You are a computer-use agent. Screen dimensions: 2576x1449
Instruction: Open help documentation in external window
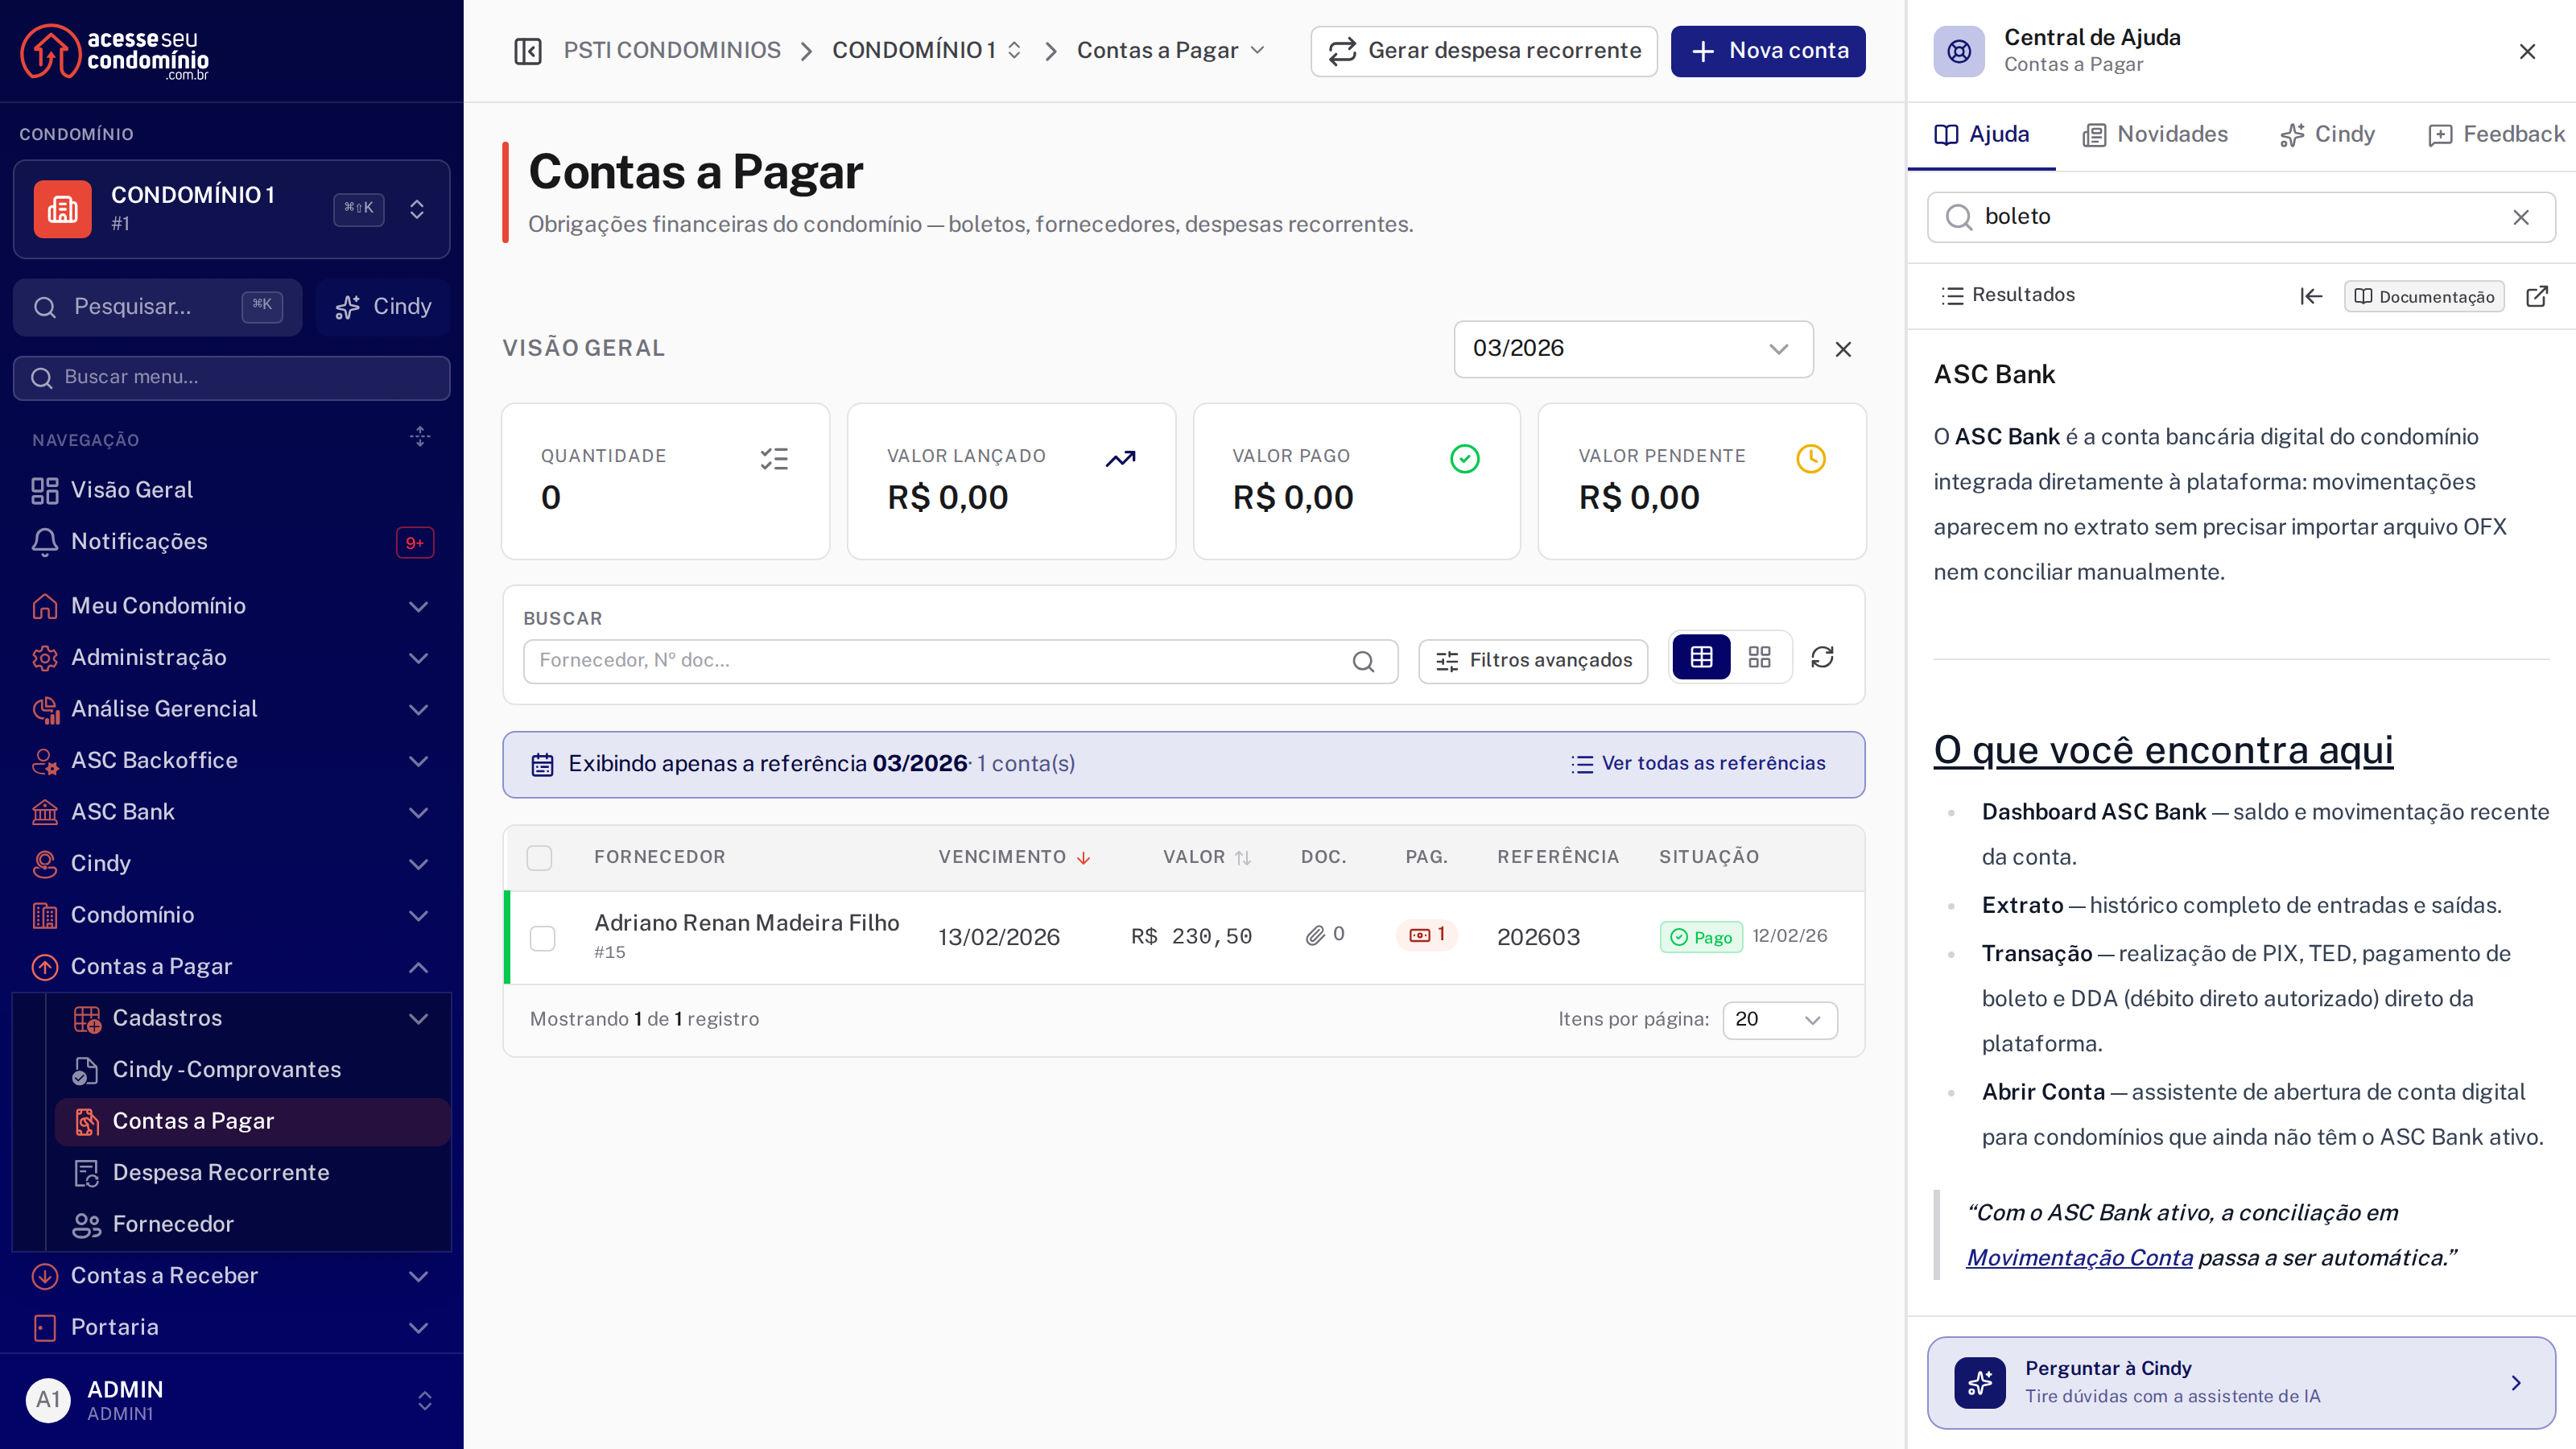[x=2536, y=296]
